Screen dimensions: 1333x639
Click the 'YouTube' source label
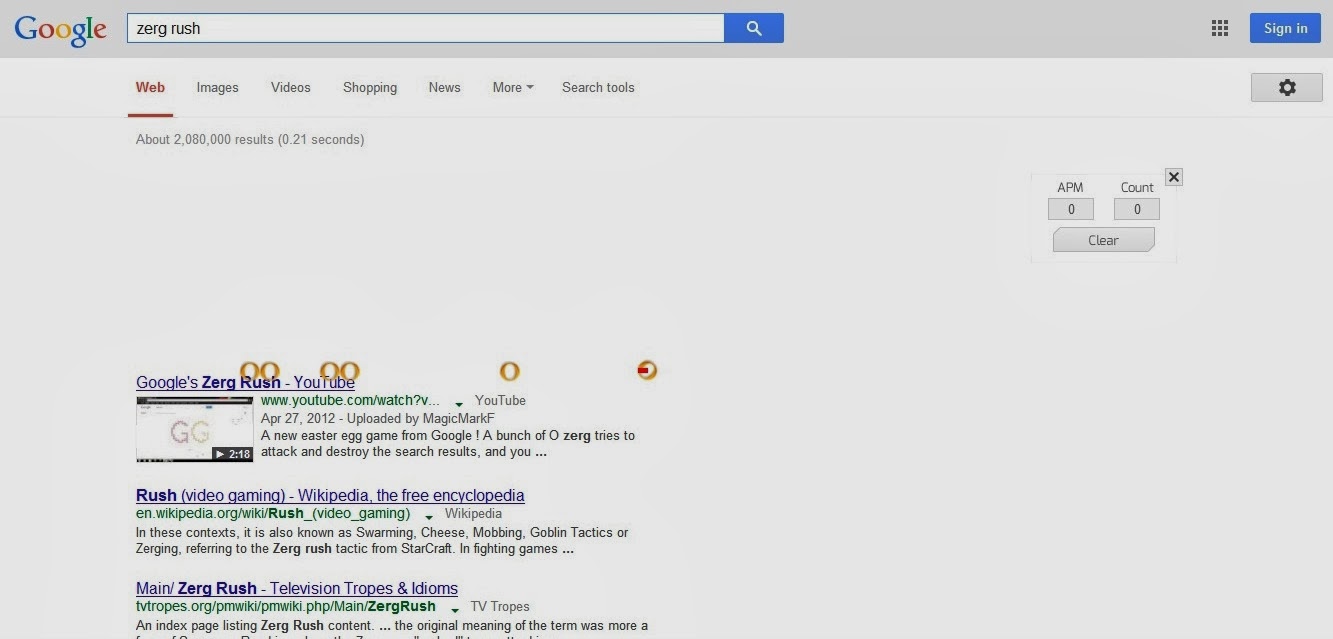coord(500,400)
